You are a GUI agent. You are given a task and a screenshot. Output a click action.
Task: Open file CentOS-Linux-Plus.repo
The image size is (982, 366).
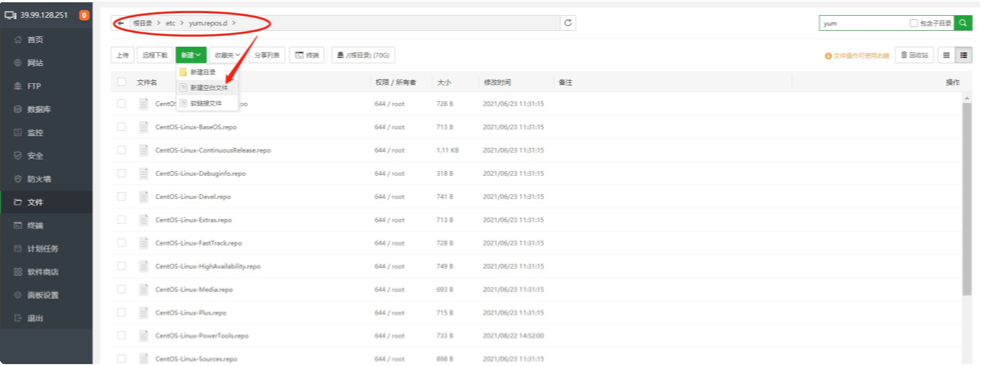[x=191, y=312]
